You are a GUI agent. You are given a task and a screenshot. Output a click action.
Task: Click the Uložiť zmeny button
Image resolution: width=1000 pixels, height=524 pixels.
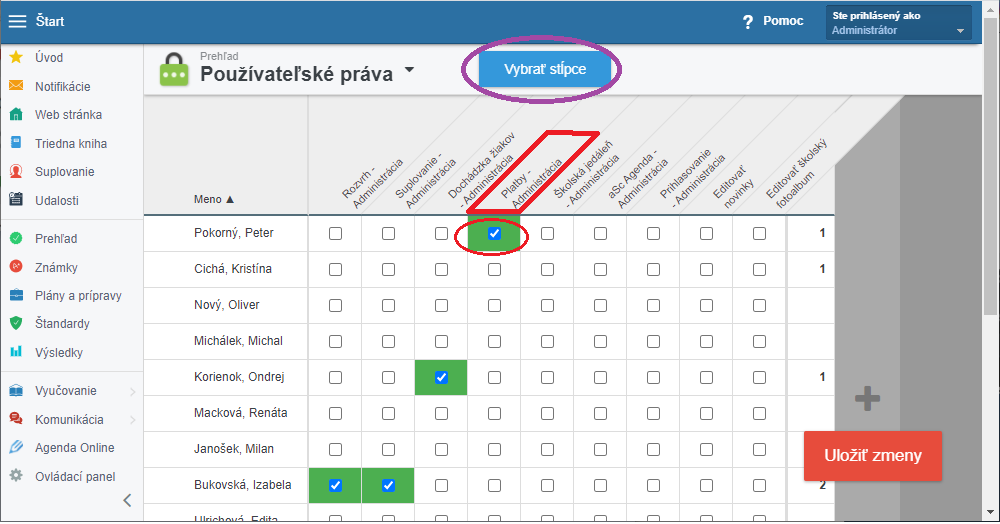872,456
